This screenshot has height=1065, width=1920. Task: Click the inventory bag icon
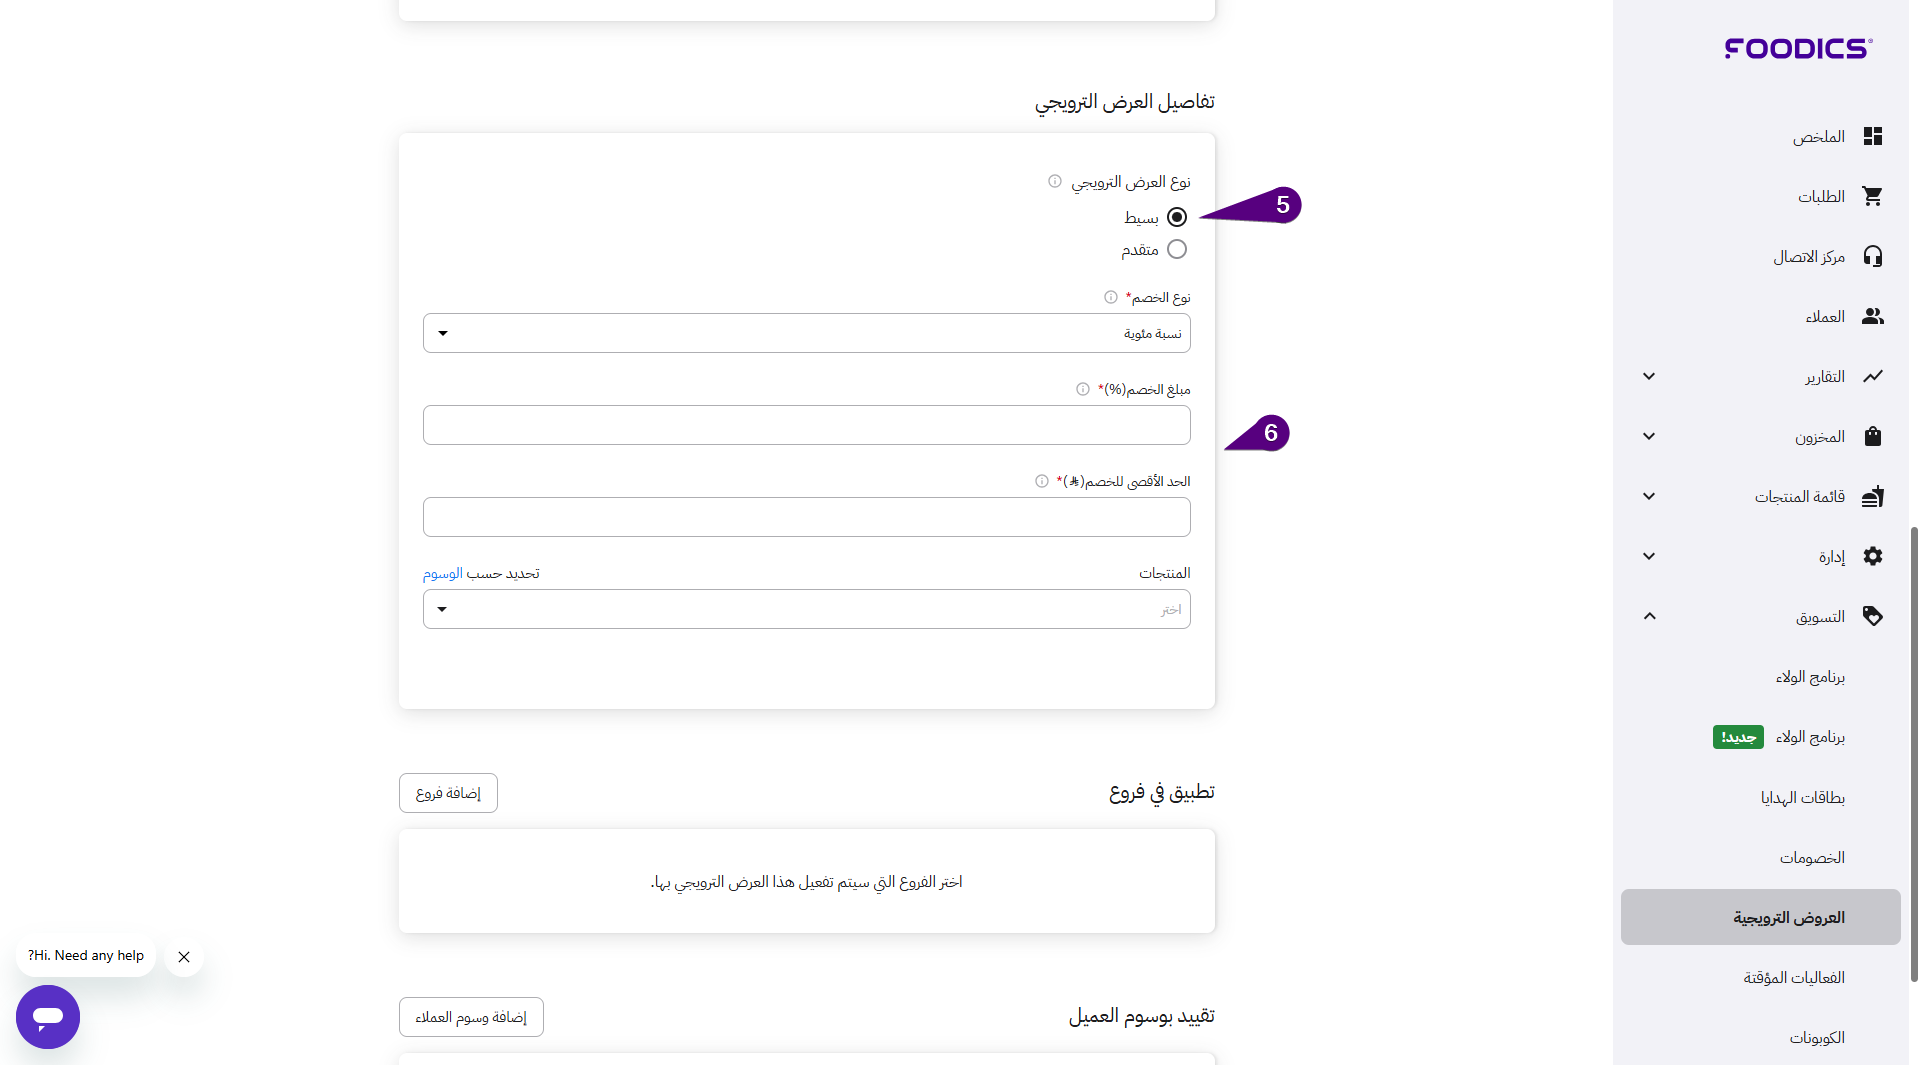(1872, 437)
